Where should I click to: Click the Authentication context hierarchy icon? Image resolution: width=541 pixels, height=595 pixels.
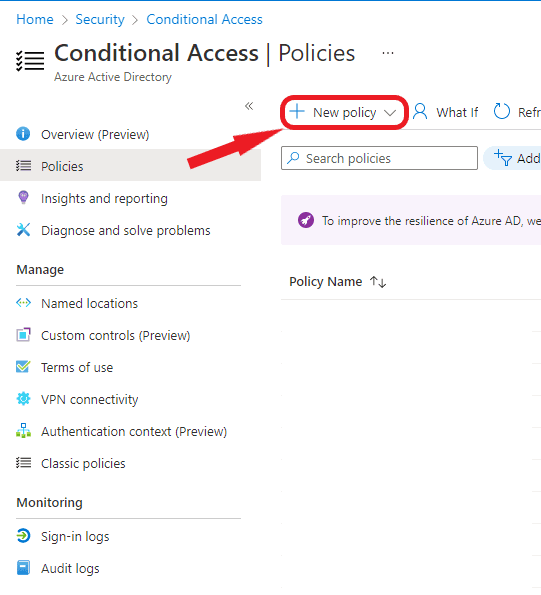tap(23, 431)
